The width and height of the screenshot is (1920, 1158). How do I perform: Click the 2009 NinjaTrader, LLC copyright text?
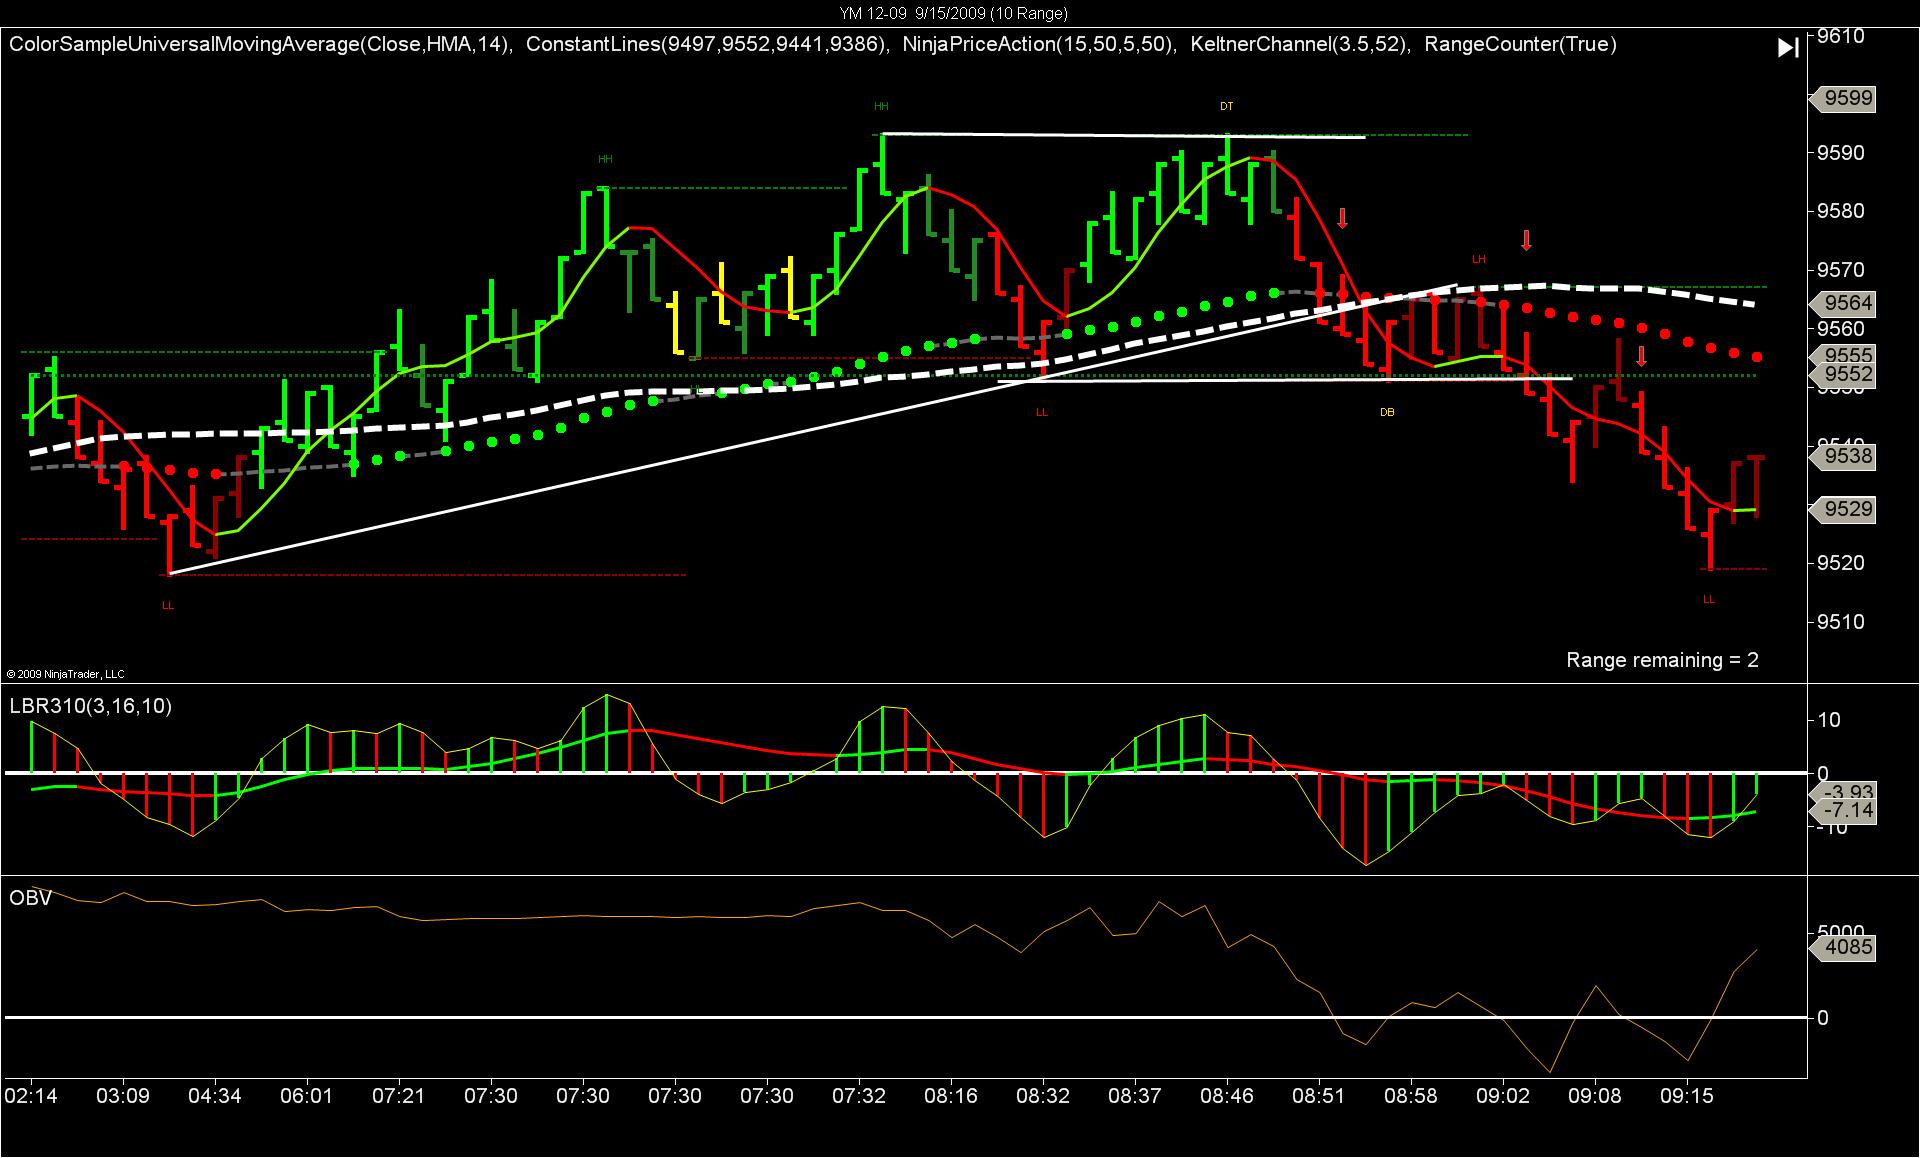tap(65, 674)
